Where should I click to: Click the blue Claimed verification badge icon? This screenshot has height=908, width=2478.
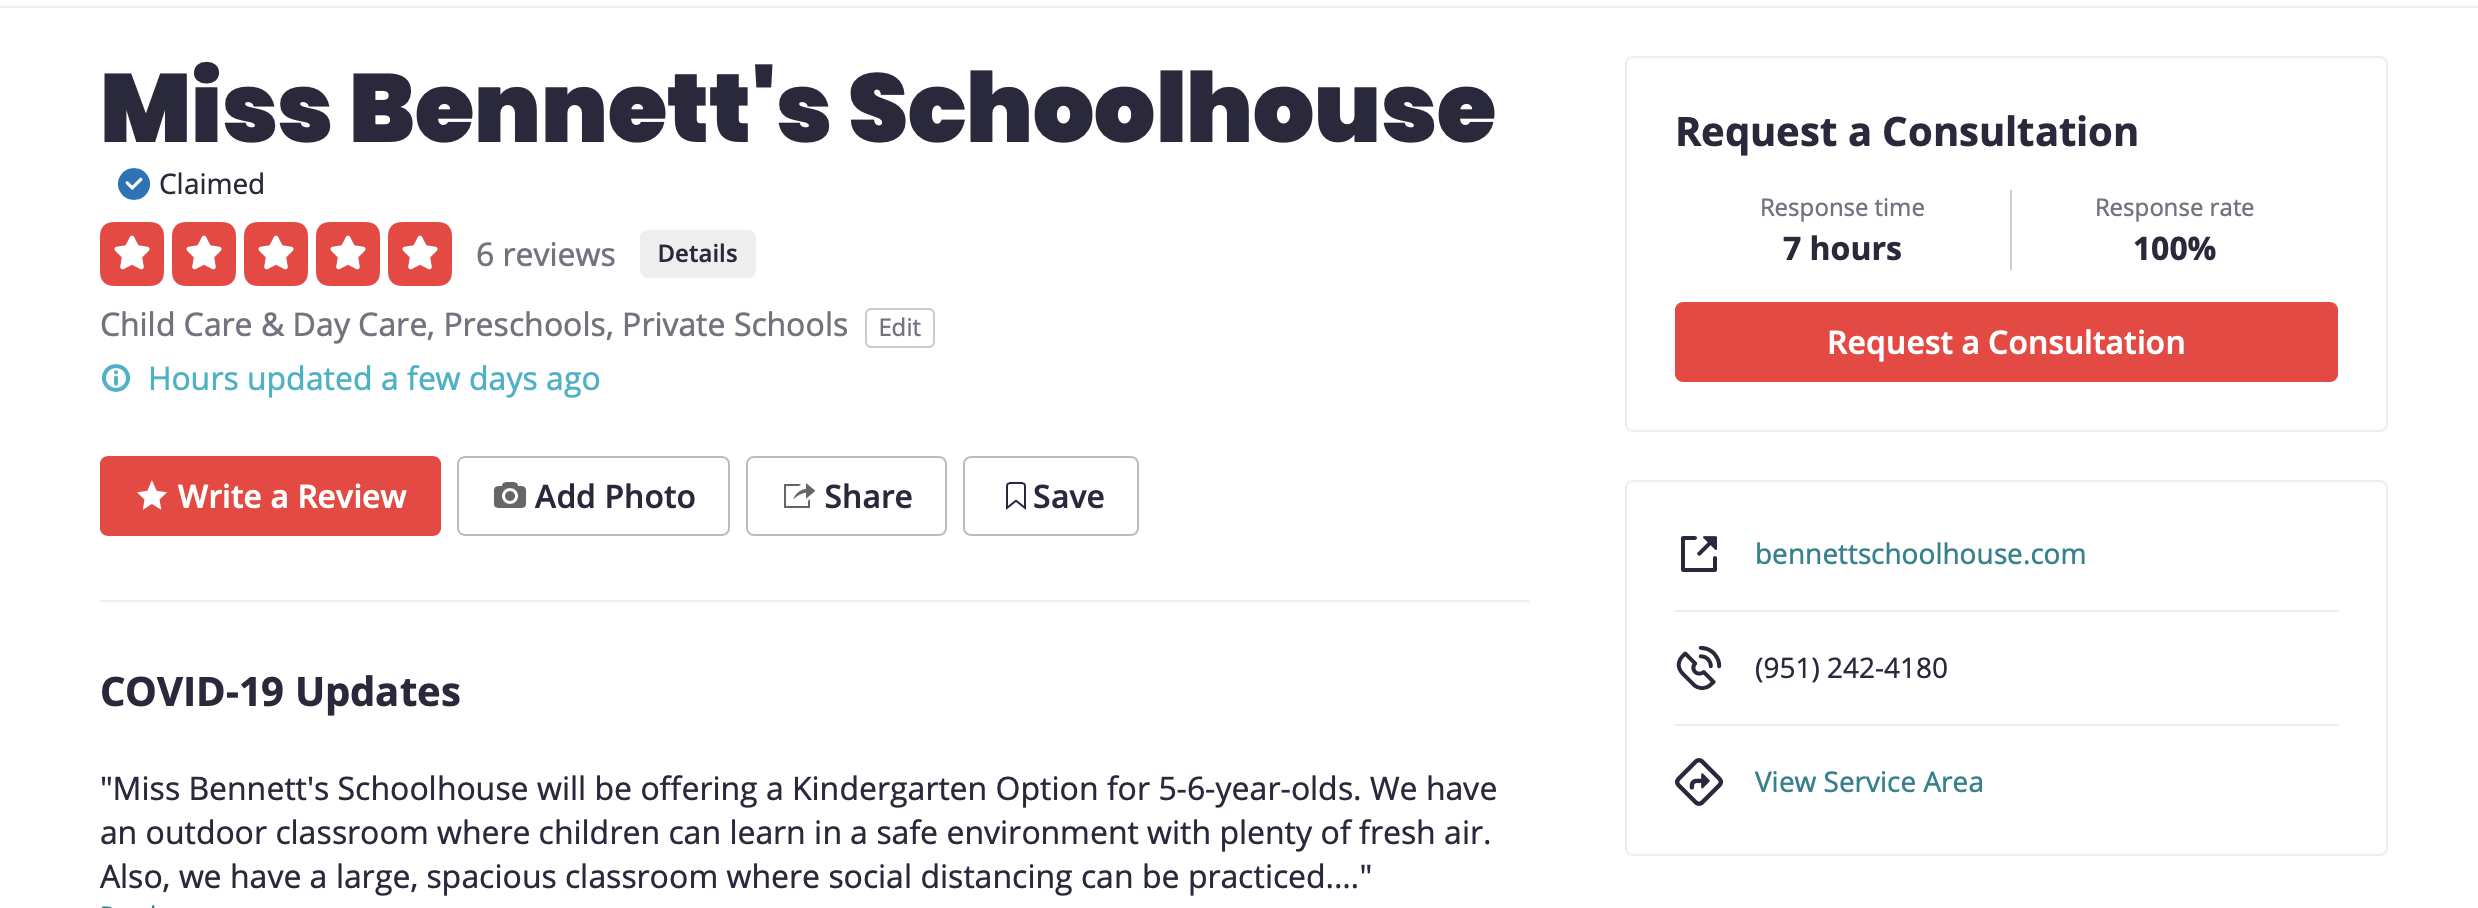point(134,184)
